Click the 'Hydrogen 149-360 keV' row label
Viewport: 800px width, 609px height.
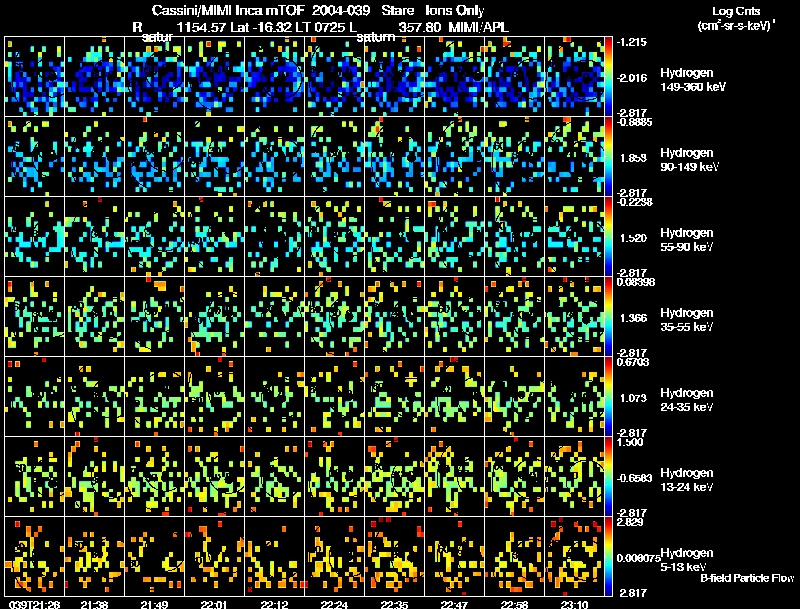pos(692,80)
